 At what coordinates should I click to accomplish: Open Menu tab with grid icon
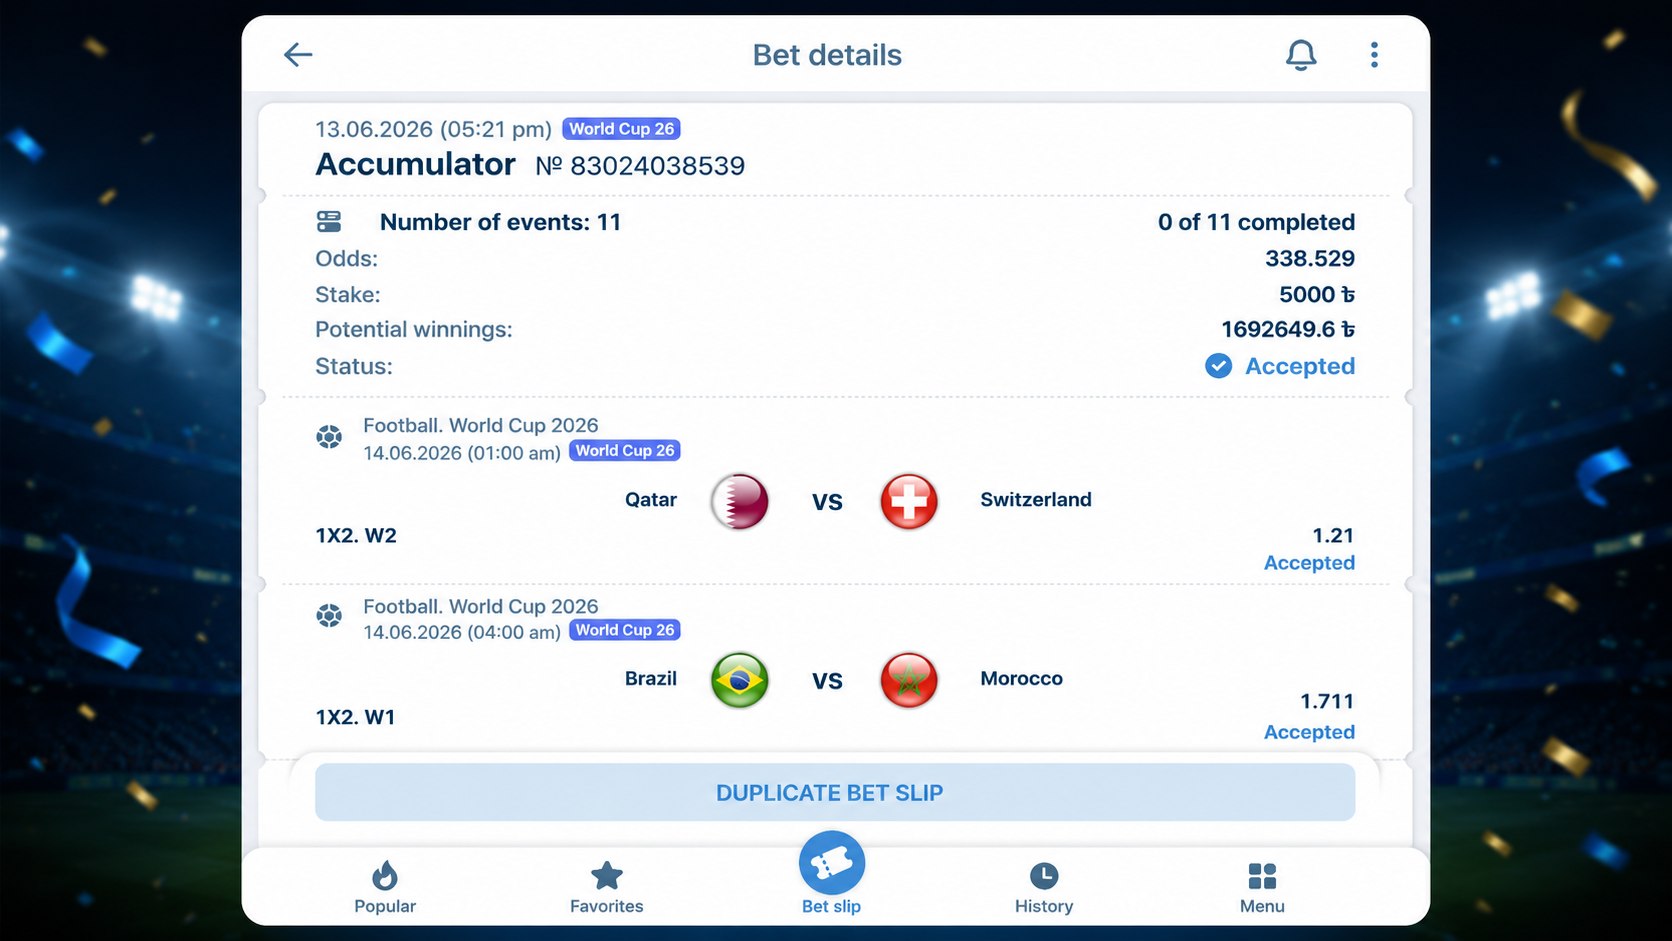1262,887
